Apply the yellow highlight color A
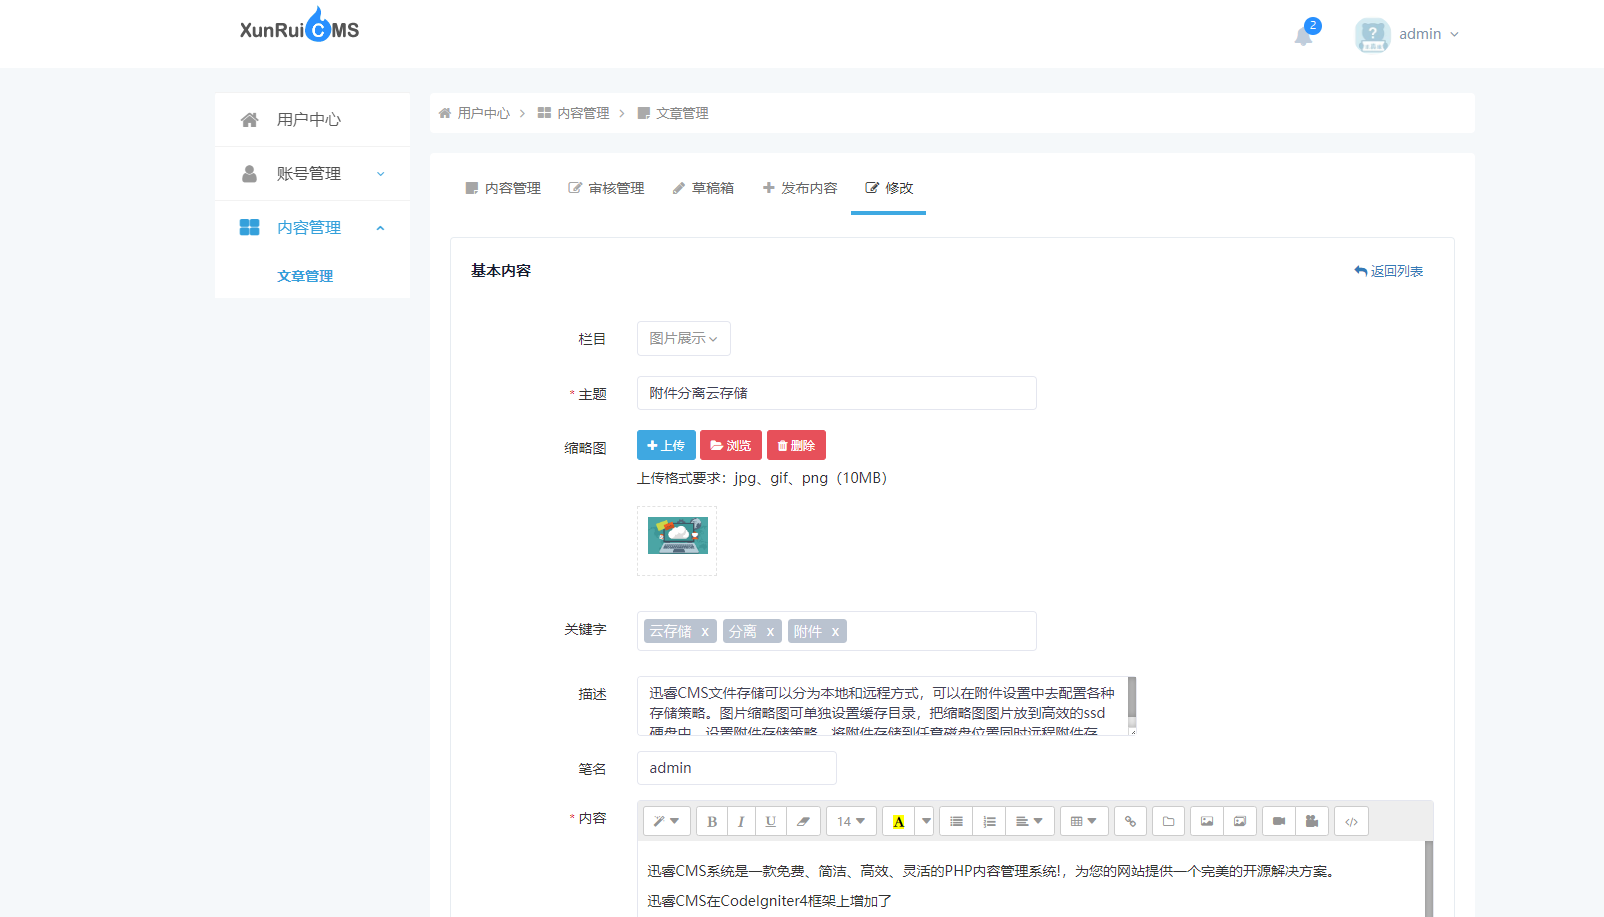1604x917 pixels. tap(898, 821)
